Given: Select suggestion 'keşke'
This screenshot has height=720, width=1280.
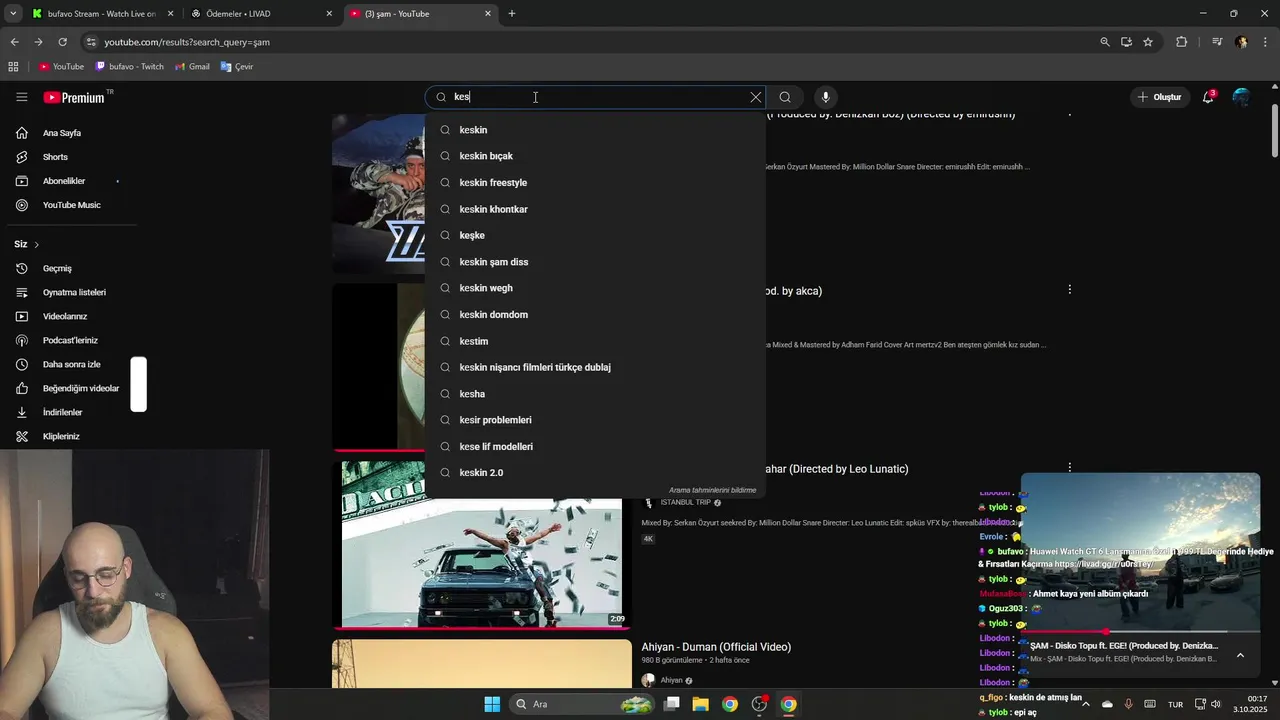Looking at the screenshot, I should (595, 235).
